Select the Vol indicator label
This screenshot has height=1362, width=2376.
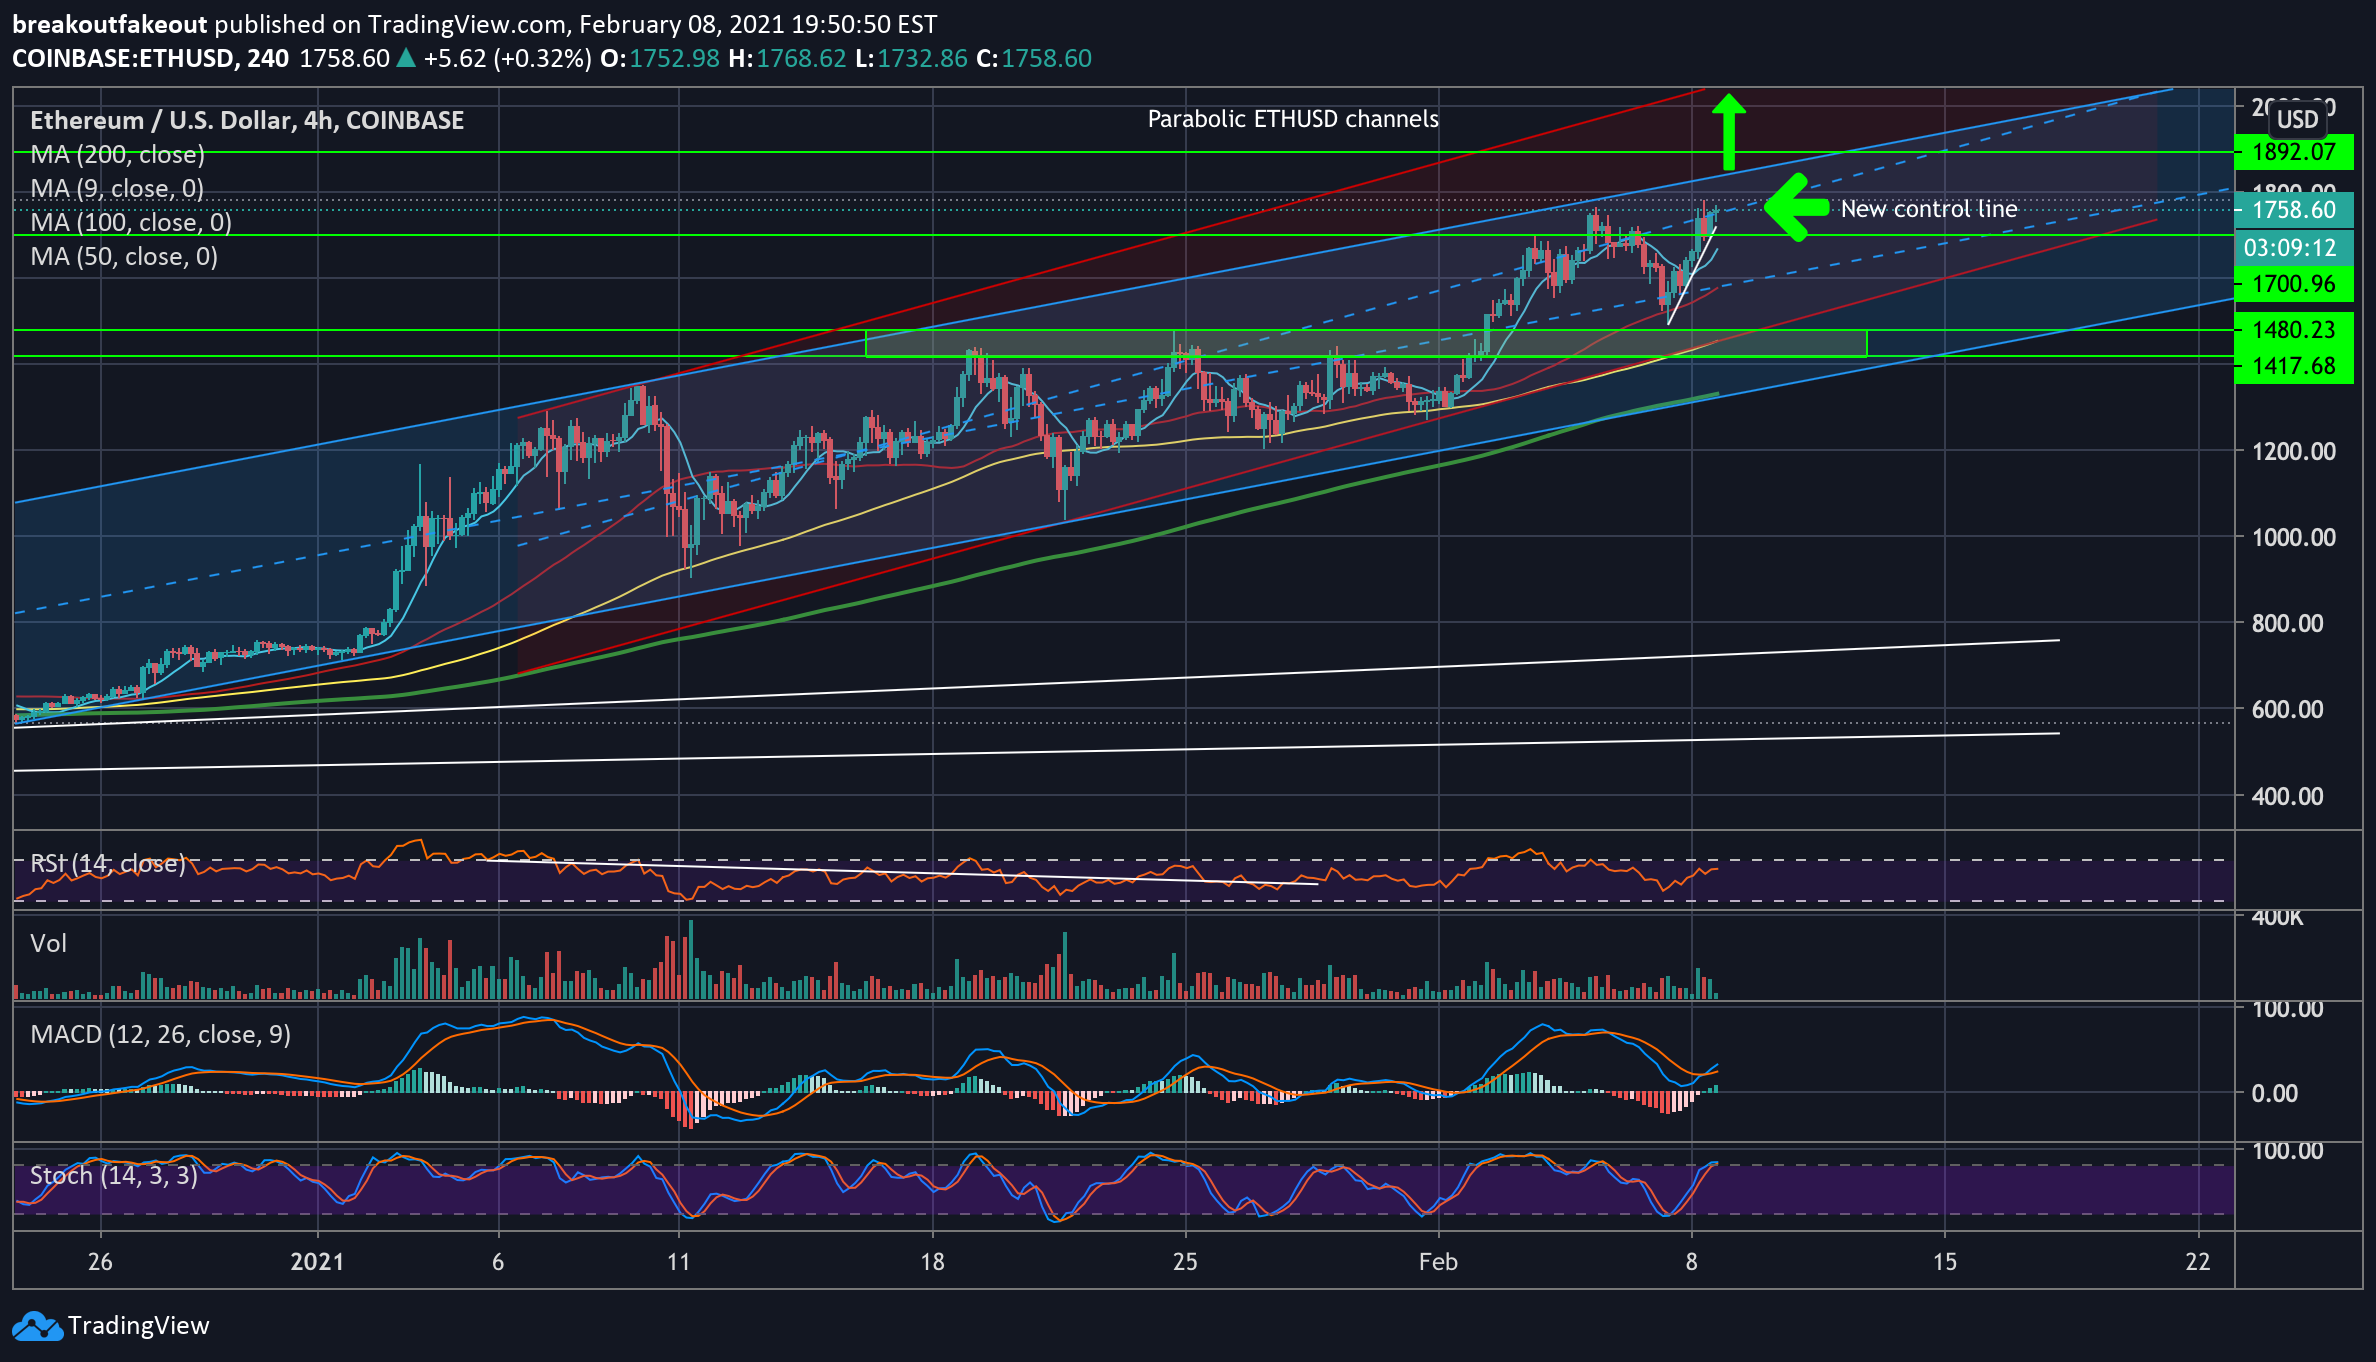click(x=49, y=943)
